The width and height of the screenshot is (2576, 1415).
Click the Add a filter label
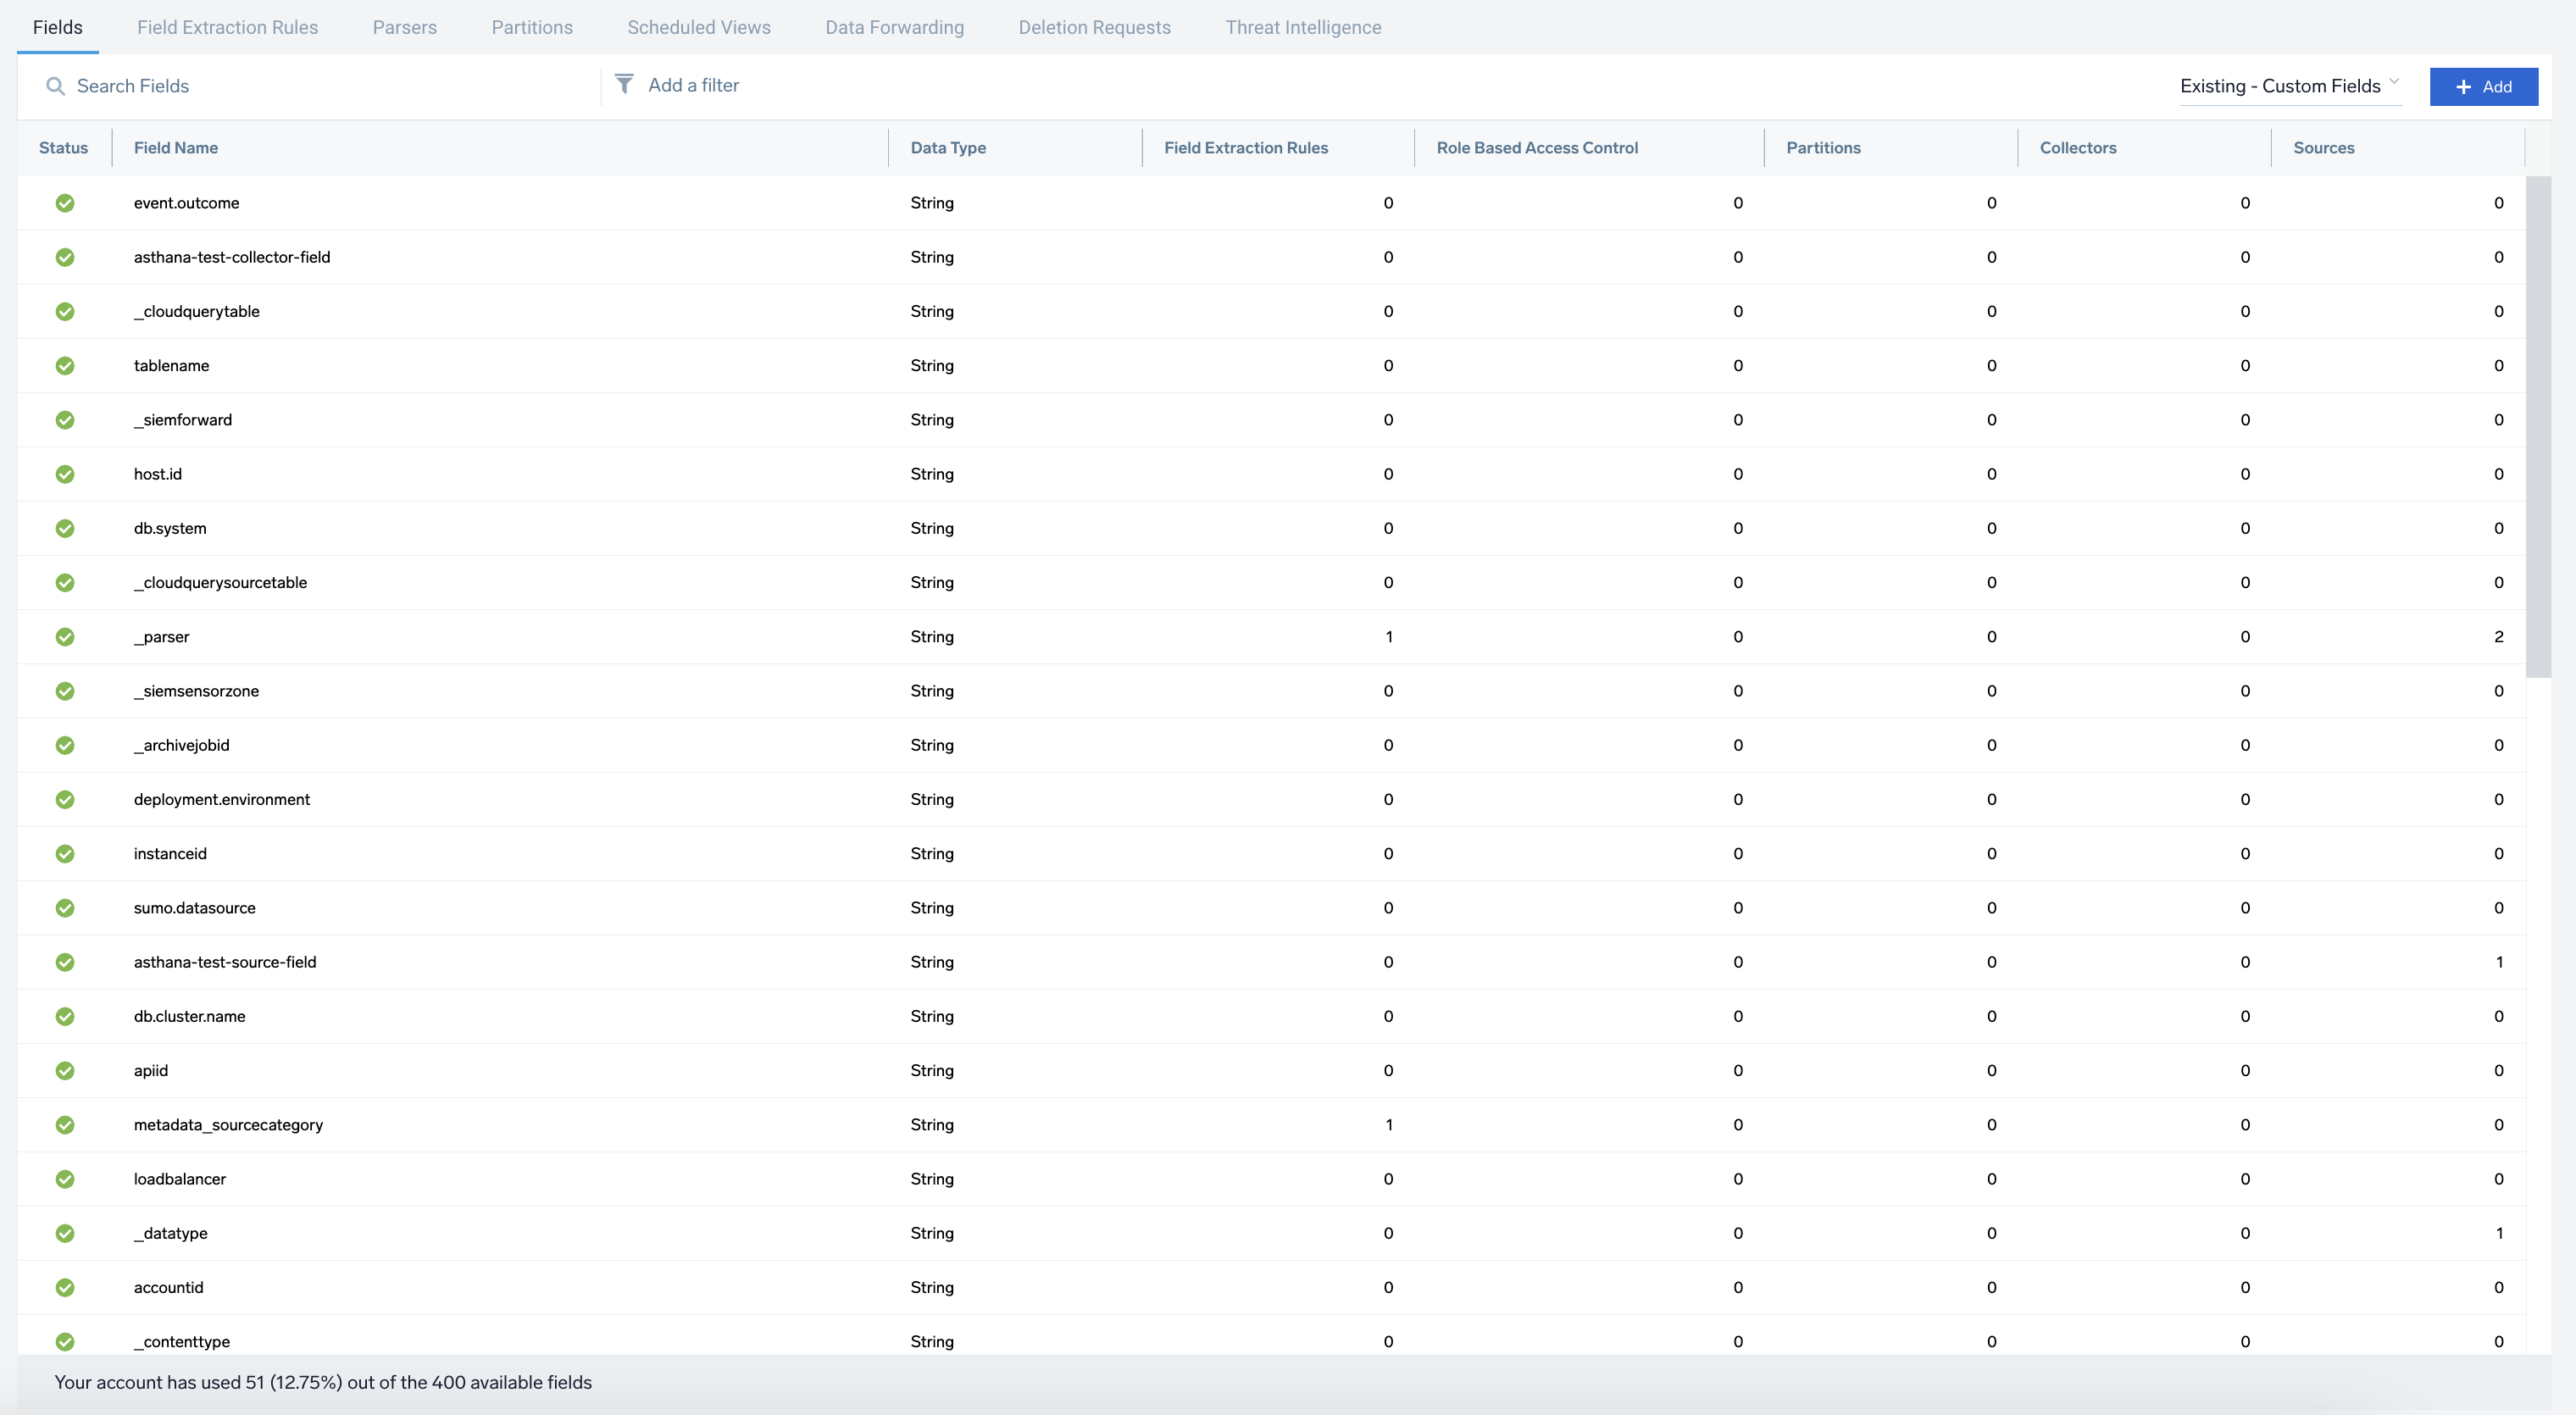click(694, 85)
